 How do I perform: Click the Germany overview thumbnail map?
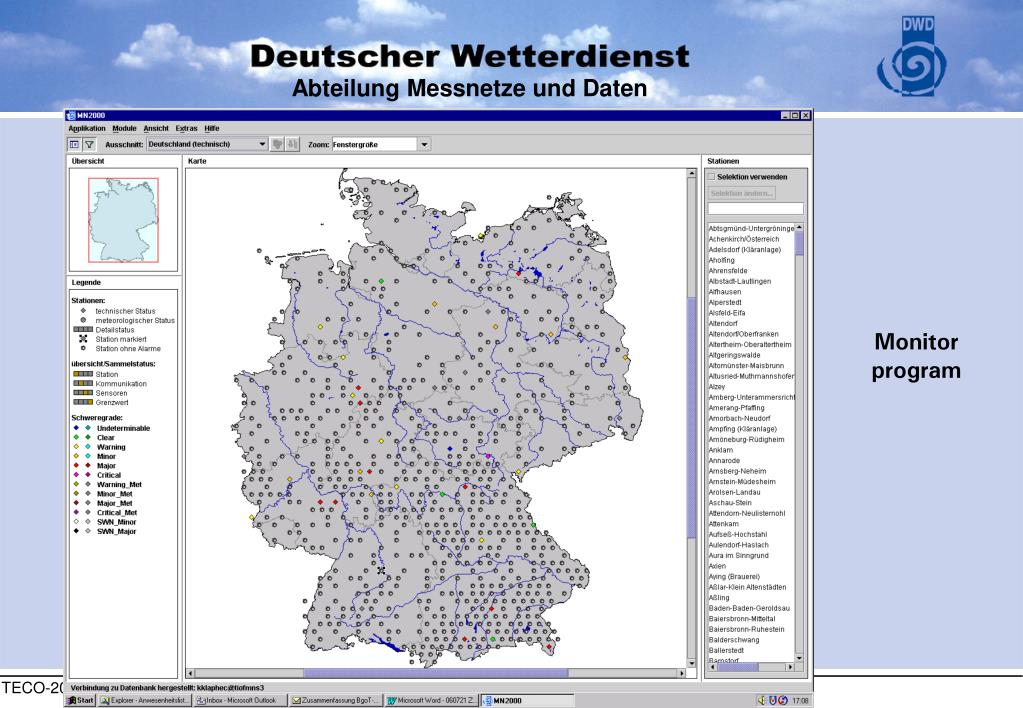tap(123, 220)
